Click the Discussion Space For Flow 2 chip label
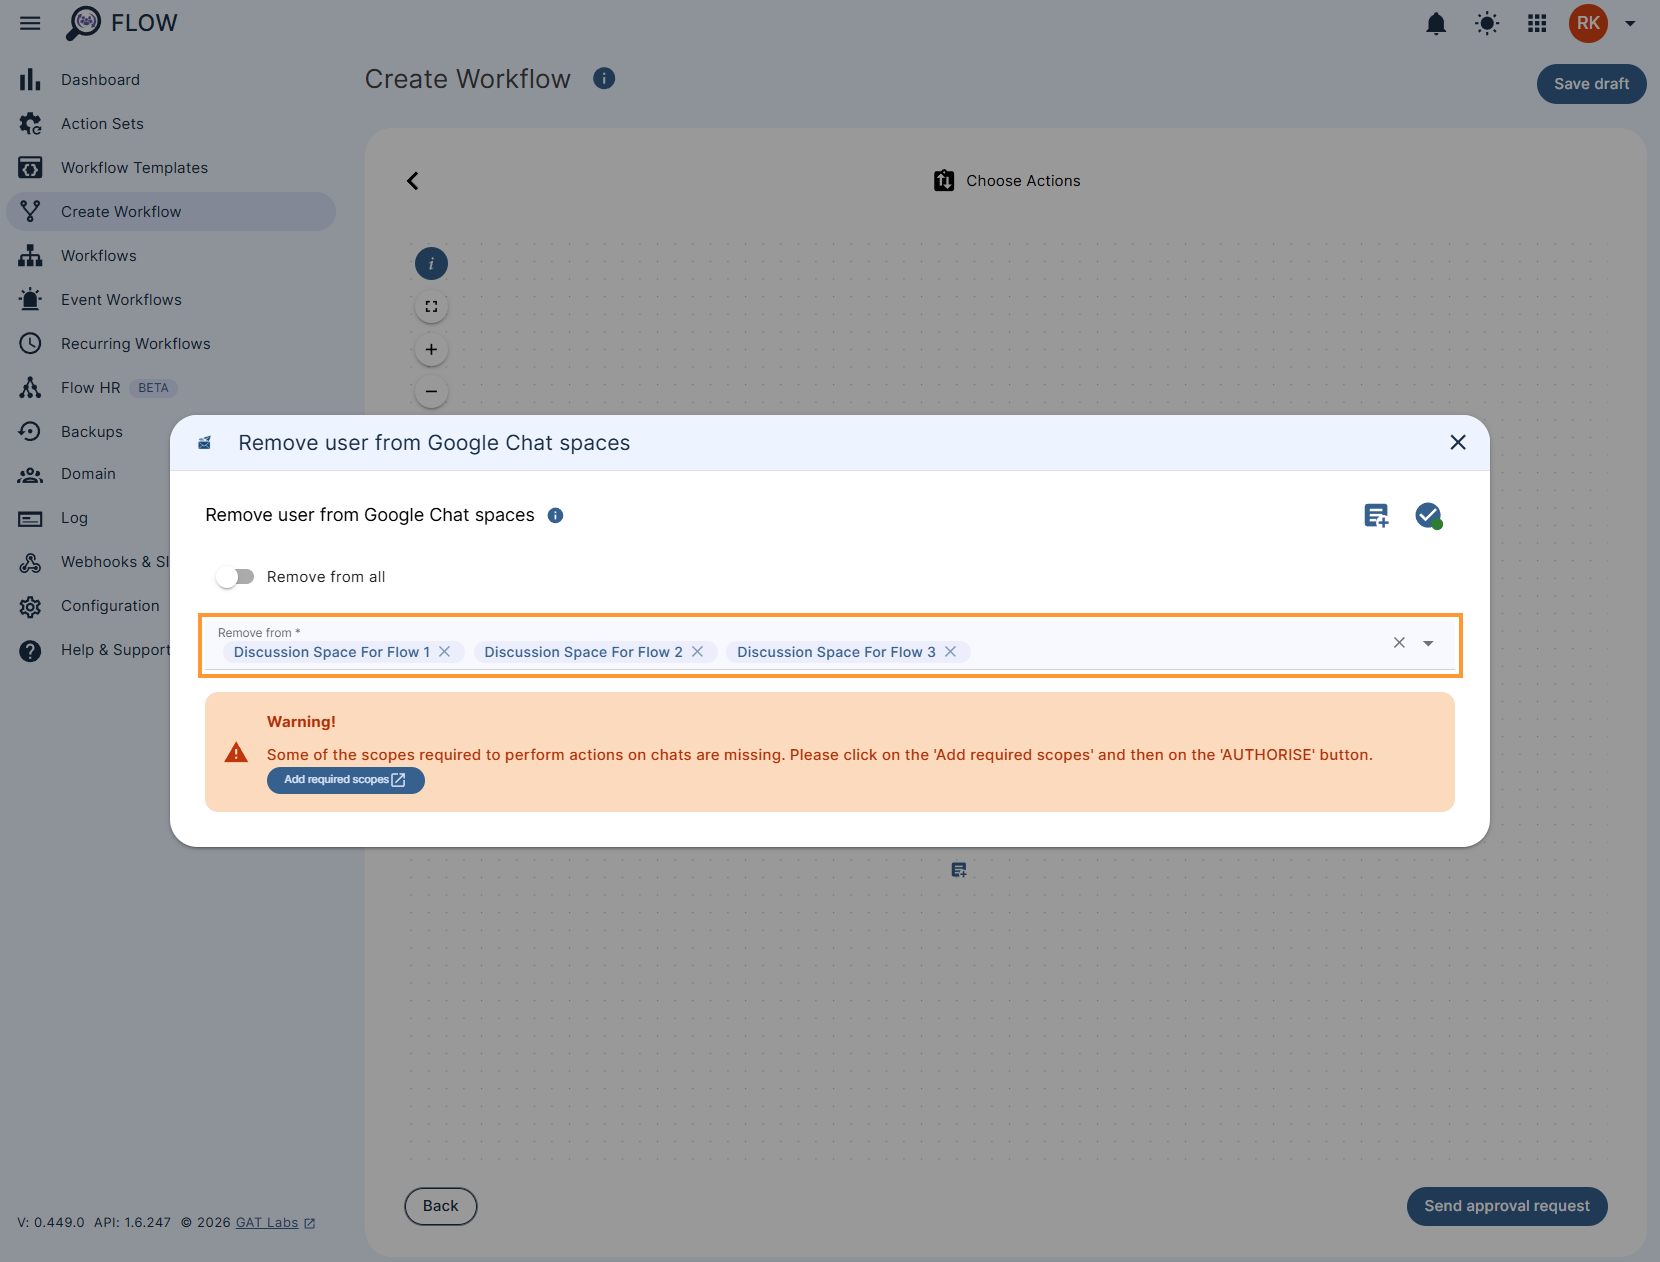This screenshot has height=1262, width=1660. point(584,652)
